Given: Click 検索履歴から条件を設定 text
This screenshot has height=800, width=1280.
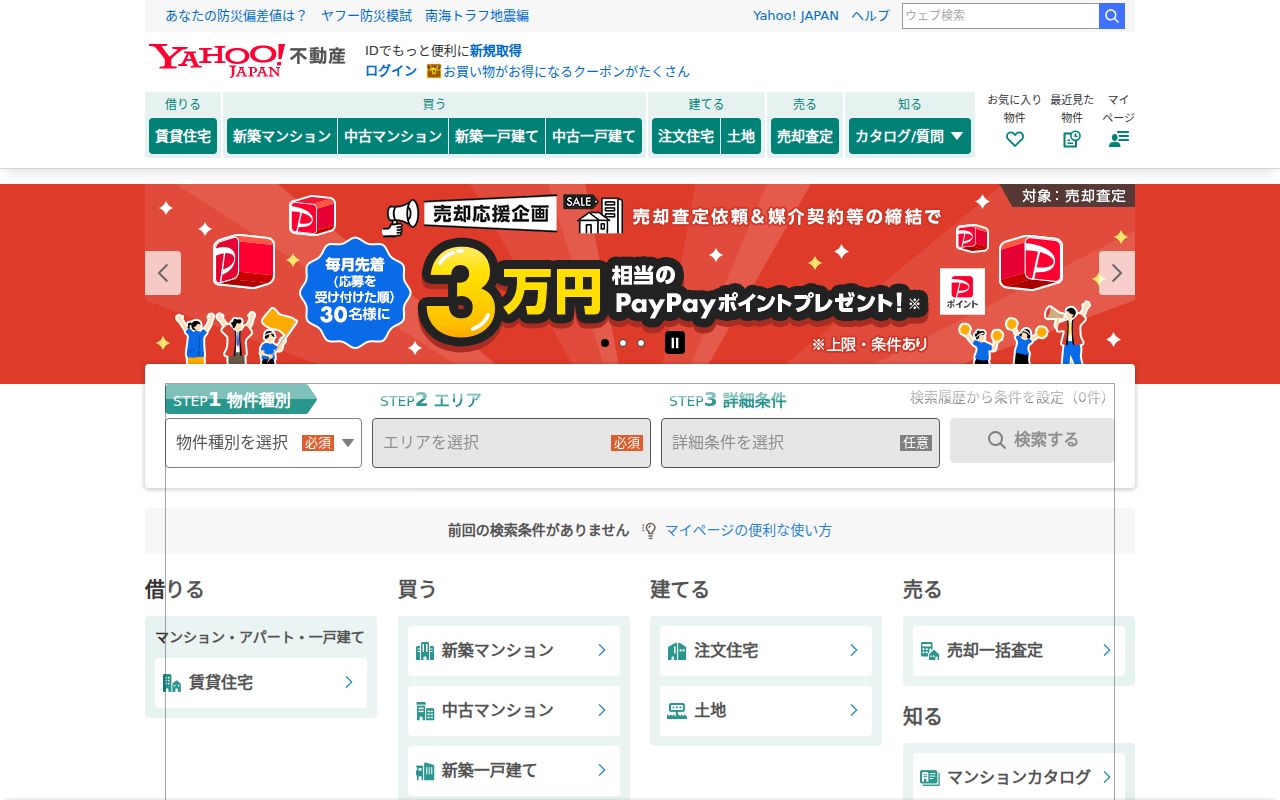Looking at the screenshot, I should 1009,397.
